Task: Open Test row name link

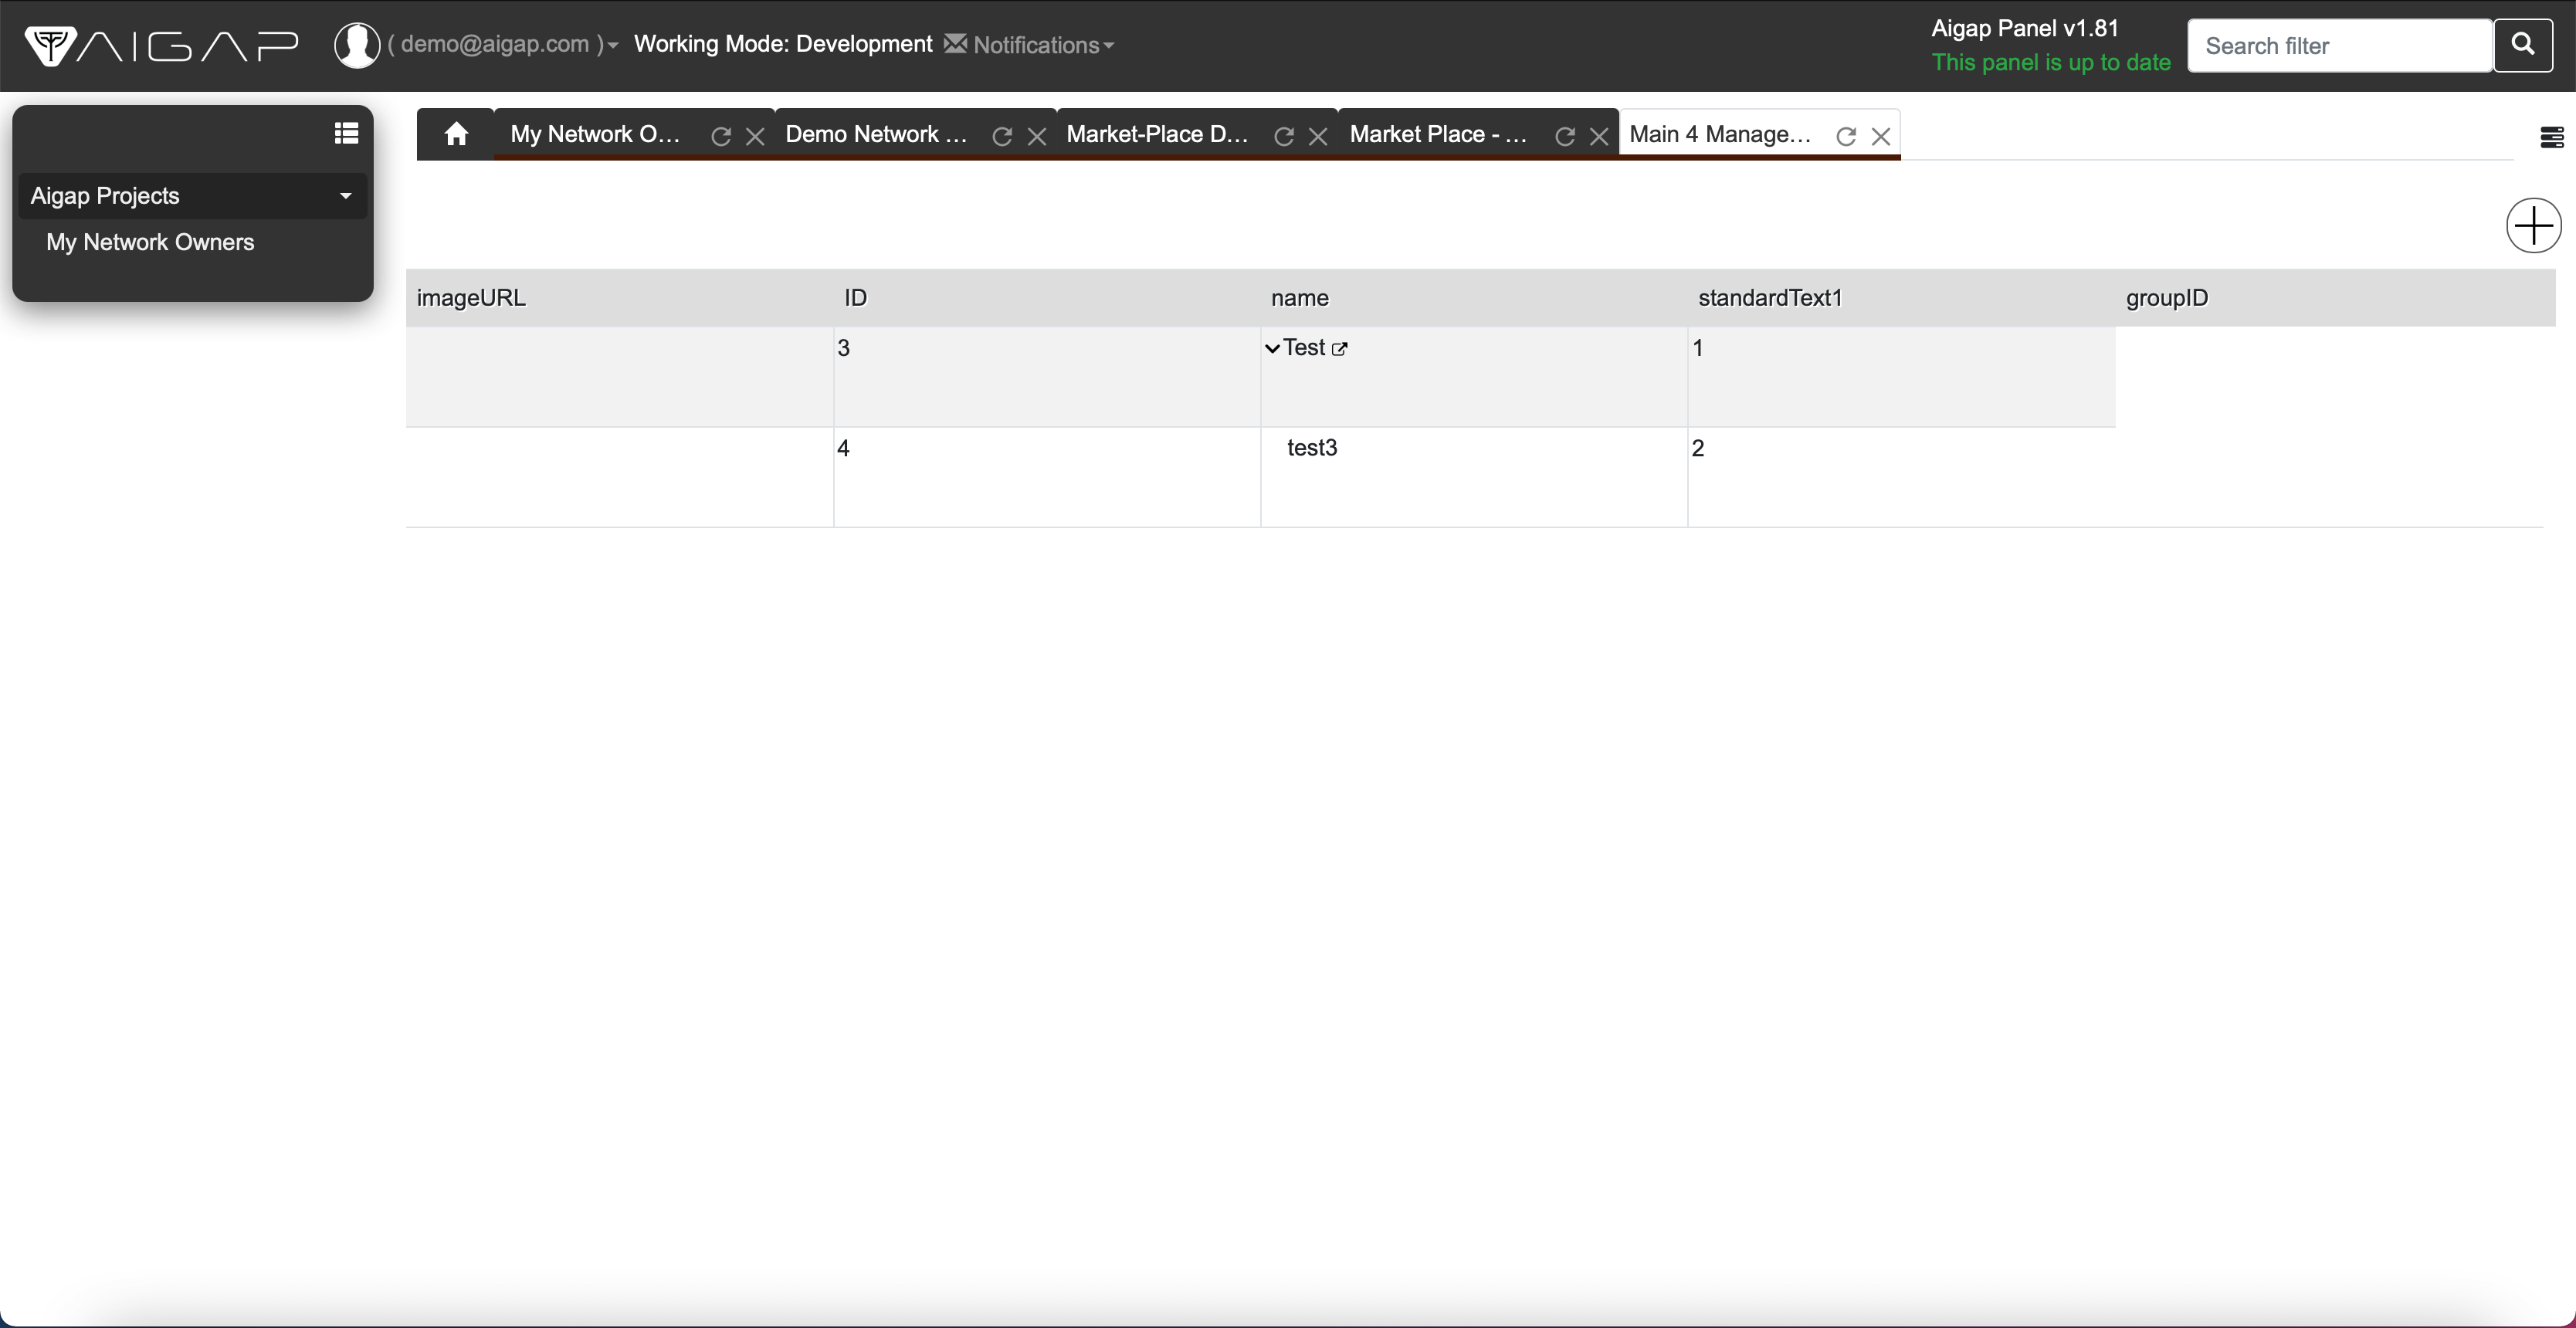Action: pyautogui.click(x=1304, y=348)
